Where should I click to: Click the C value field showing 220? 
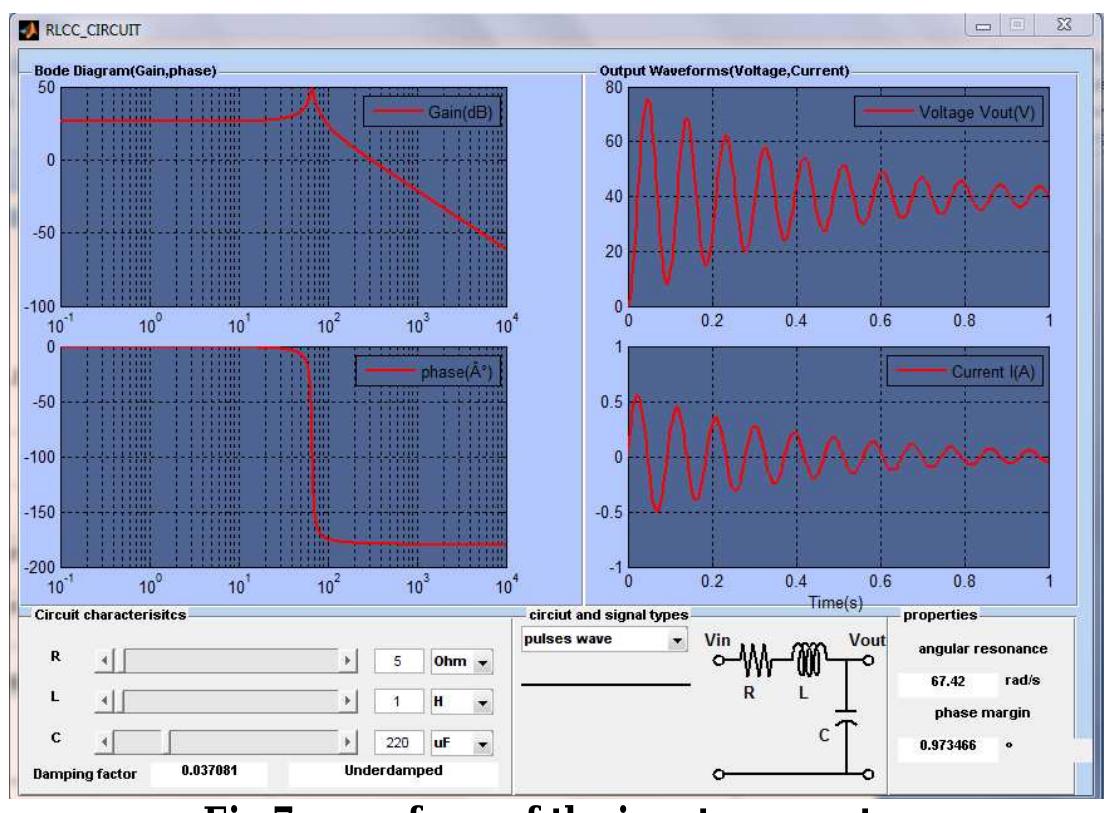398,742
